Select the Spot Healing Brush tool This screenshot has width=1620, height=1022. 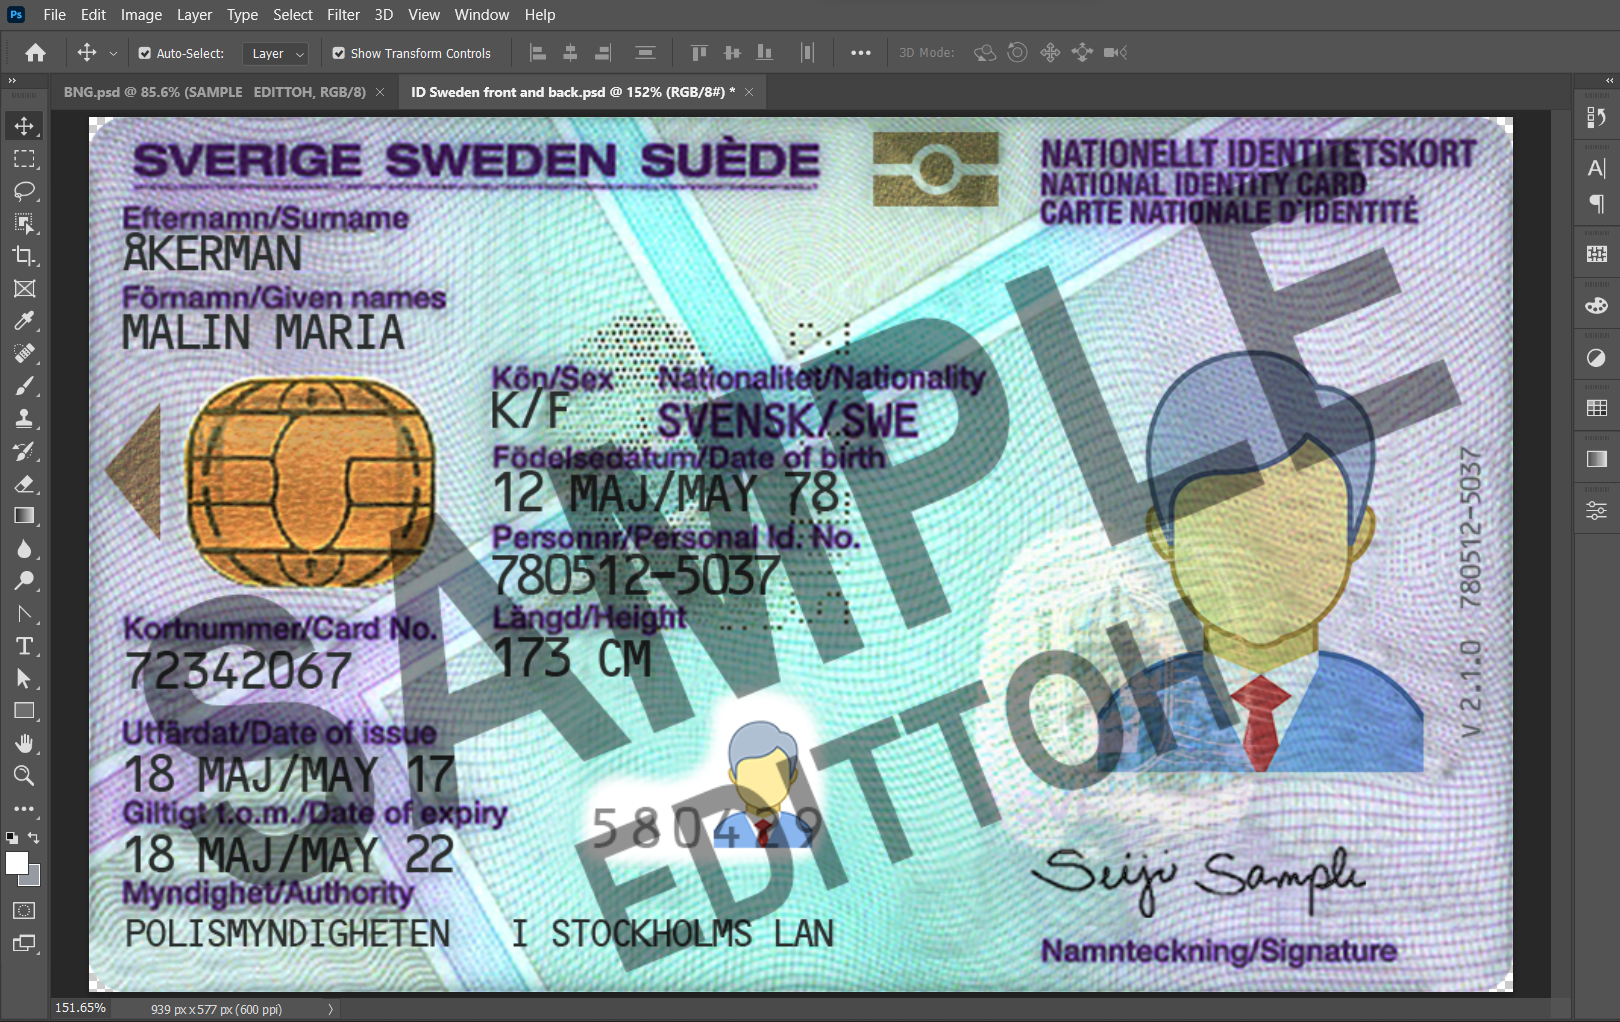pyautogui.click(x=24, y=353)
